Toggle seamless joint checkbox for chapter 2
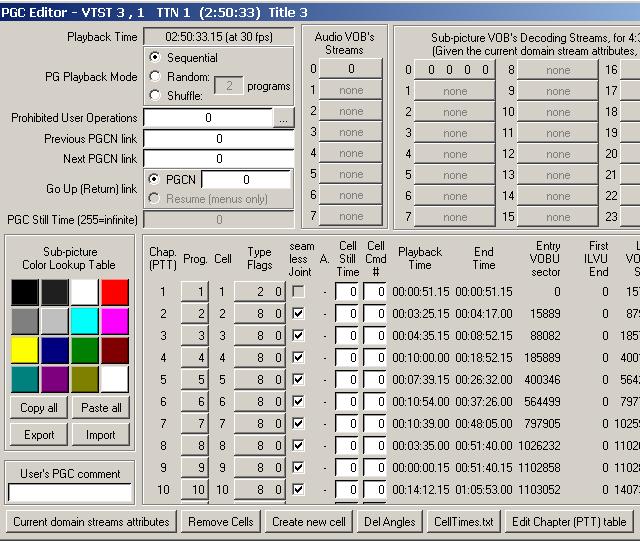This screenshot has width=640, height=541. [298, 314]
